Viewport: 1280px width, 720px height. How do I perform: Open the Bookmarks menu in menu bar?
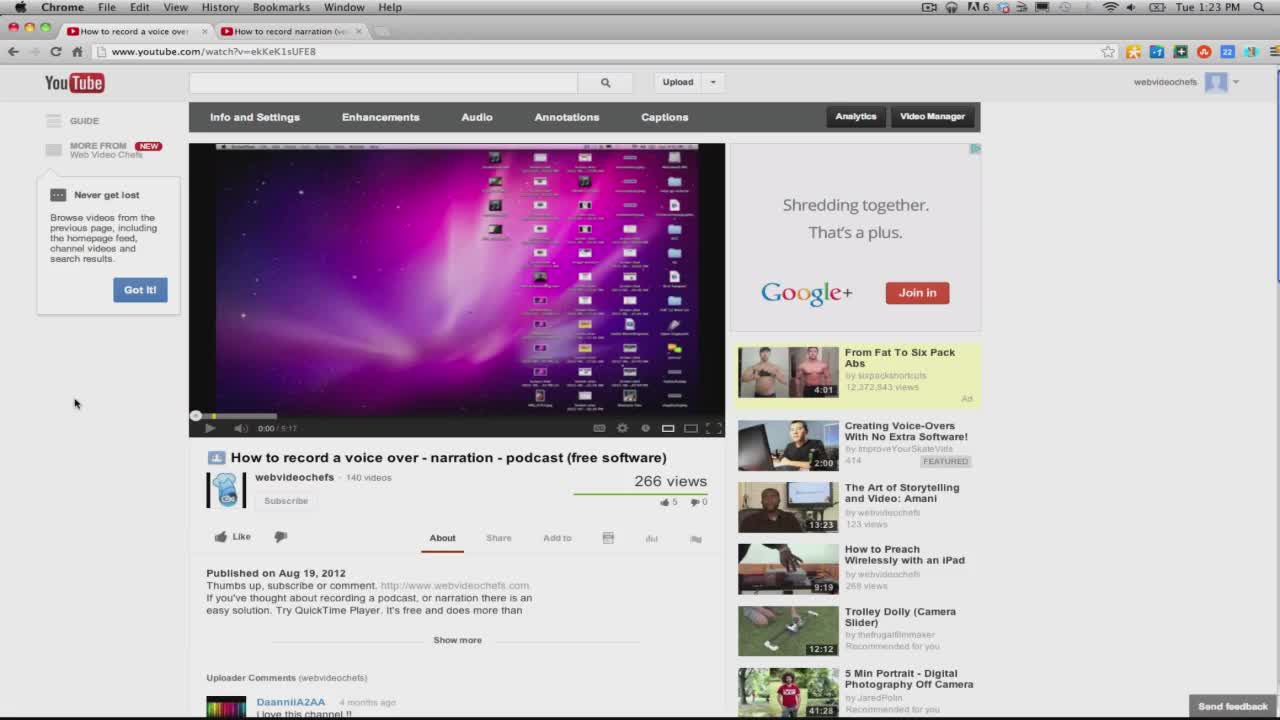(x=281, y=7)
